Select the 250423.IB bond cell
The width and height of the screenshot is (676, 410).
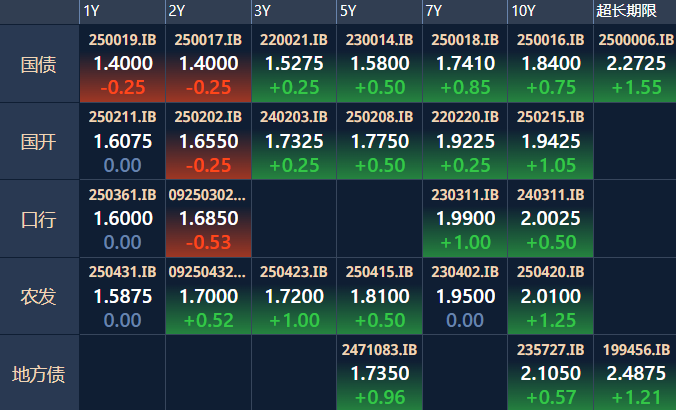(293, 297)
